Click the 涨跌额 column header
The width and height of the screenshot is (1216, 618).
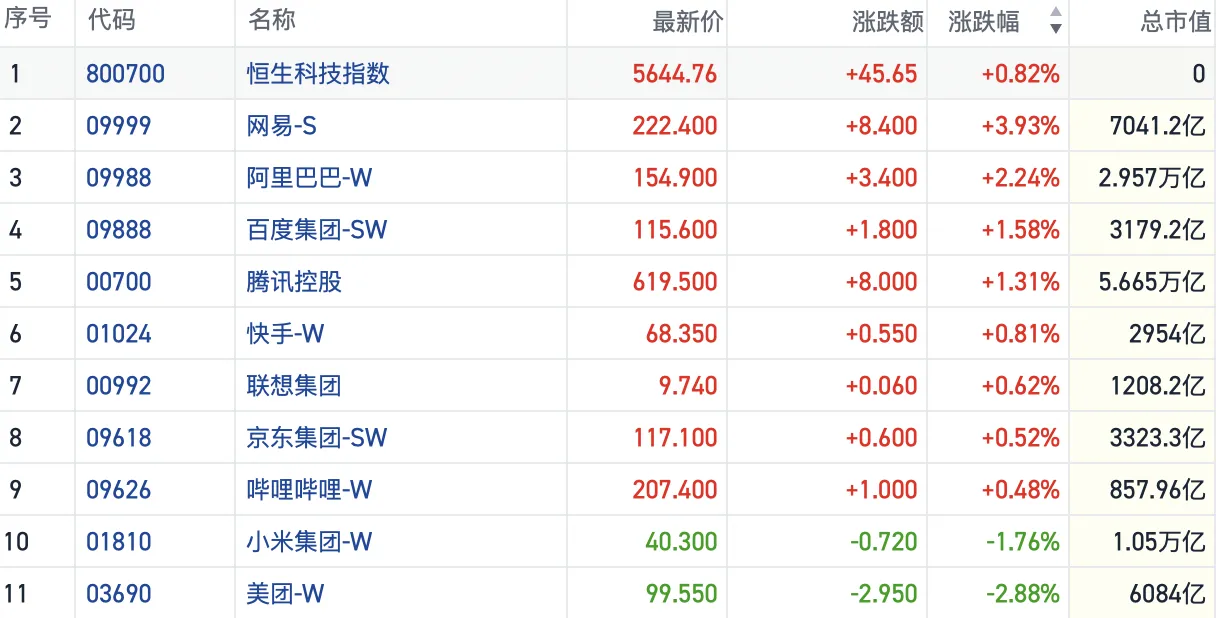point(887,21)
